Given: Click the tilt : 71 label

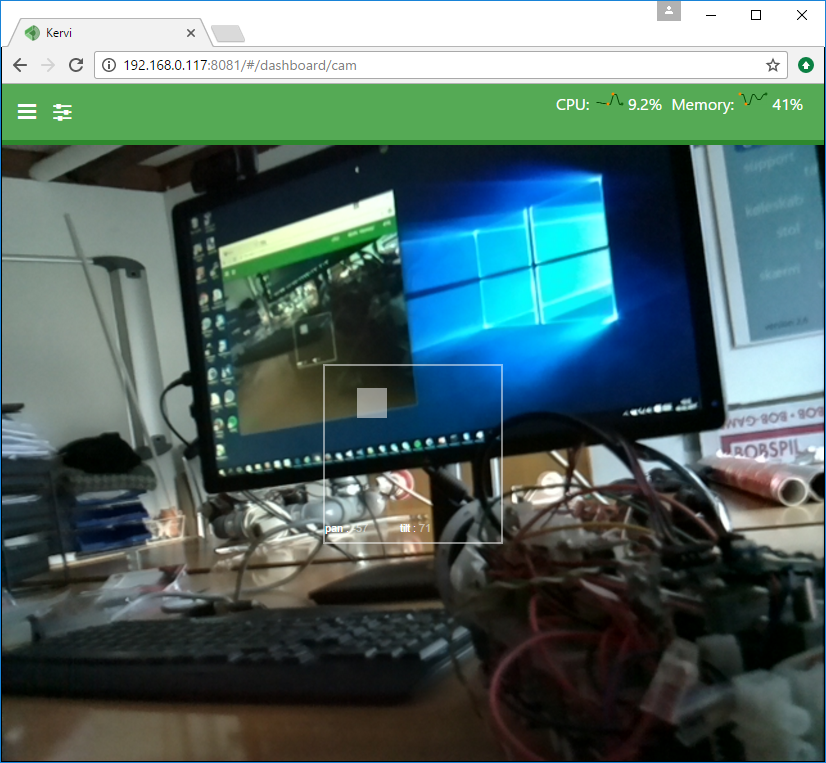Looking at the screenshot, I should 415,528.
